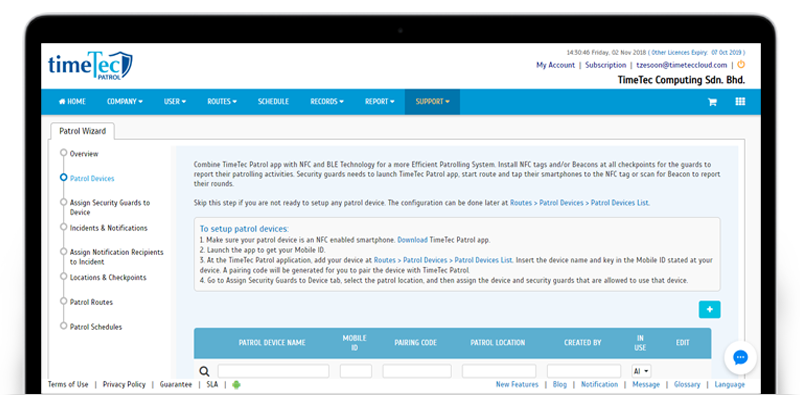Image resolution: width=800 pixels, height=395 pixels.
Task: Click the Mobile ID filter field
Action: (x=356, y=371)
